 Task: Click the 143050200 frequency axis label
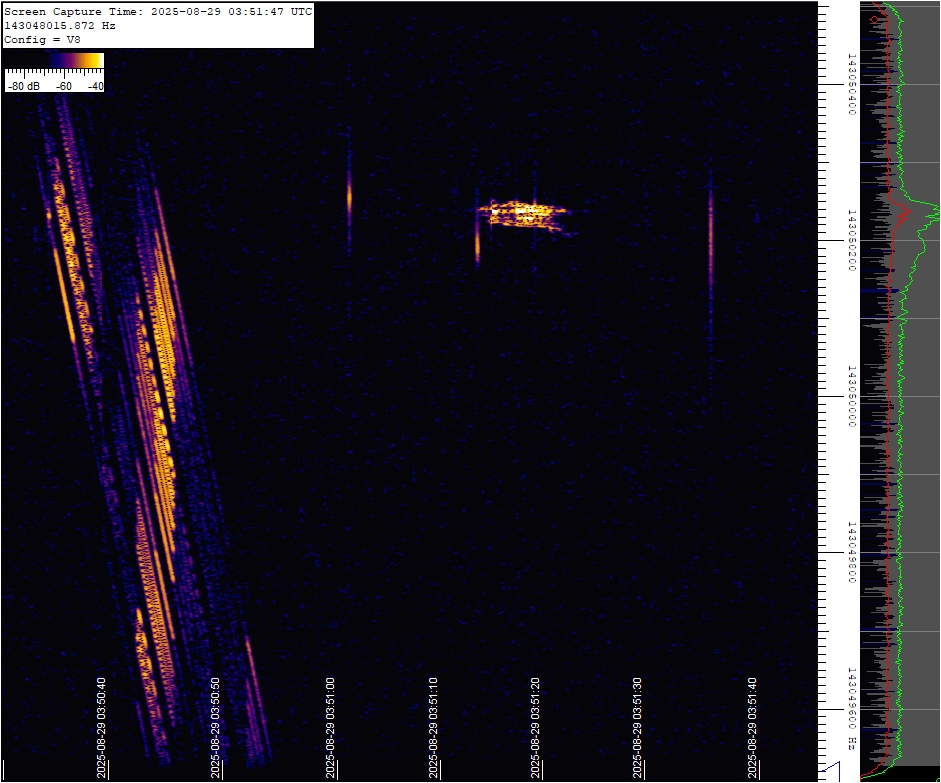click(x=851, y=240)
